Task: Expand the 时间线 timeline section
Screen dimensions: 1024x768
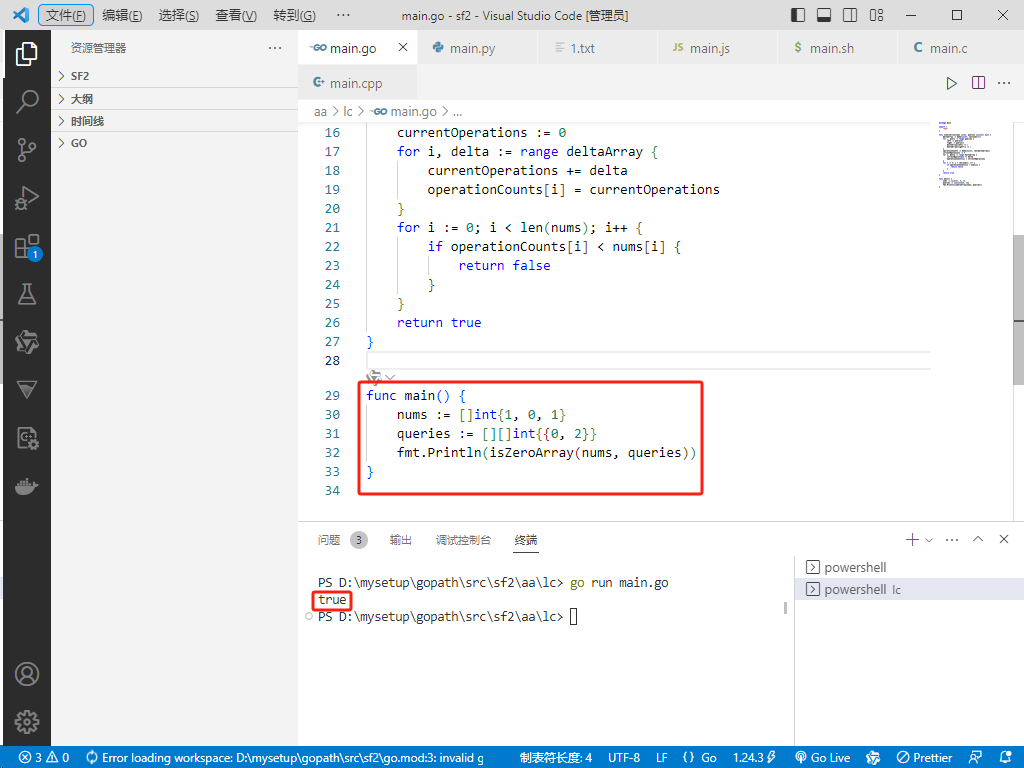Action: coord(174,121)
